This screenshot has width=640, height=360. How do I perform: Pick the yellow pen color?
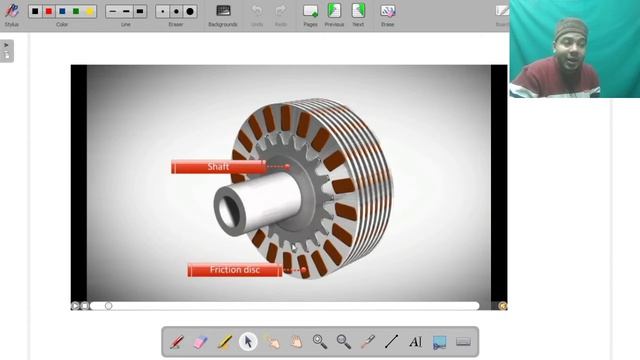(90, 11)
